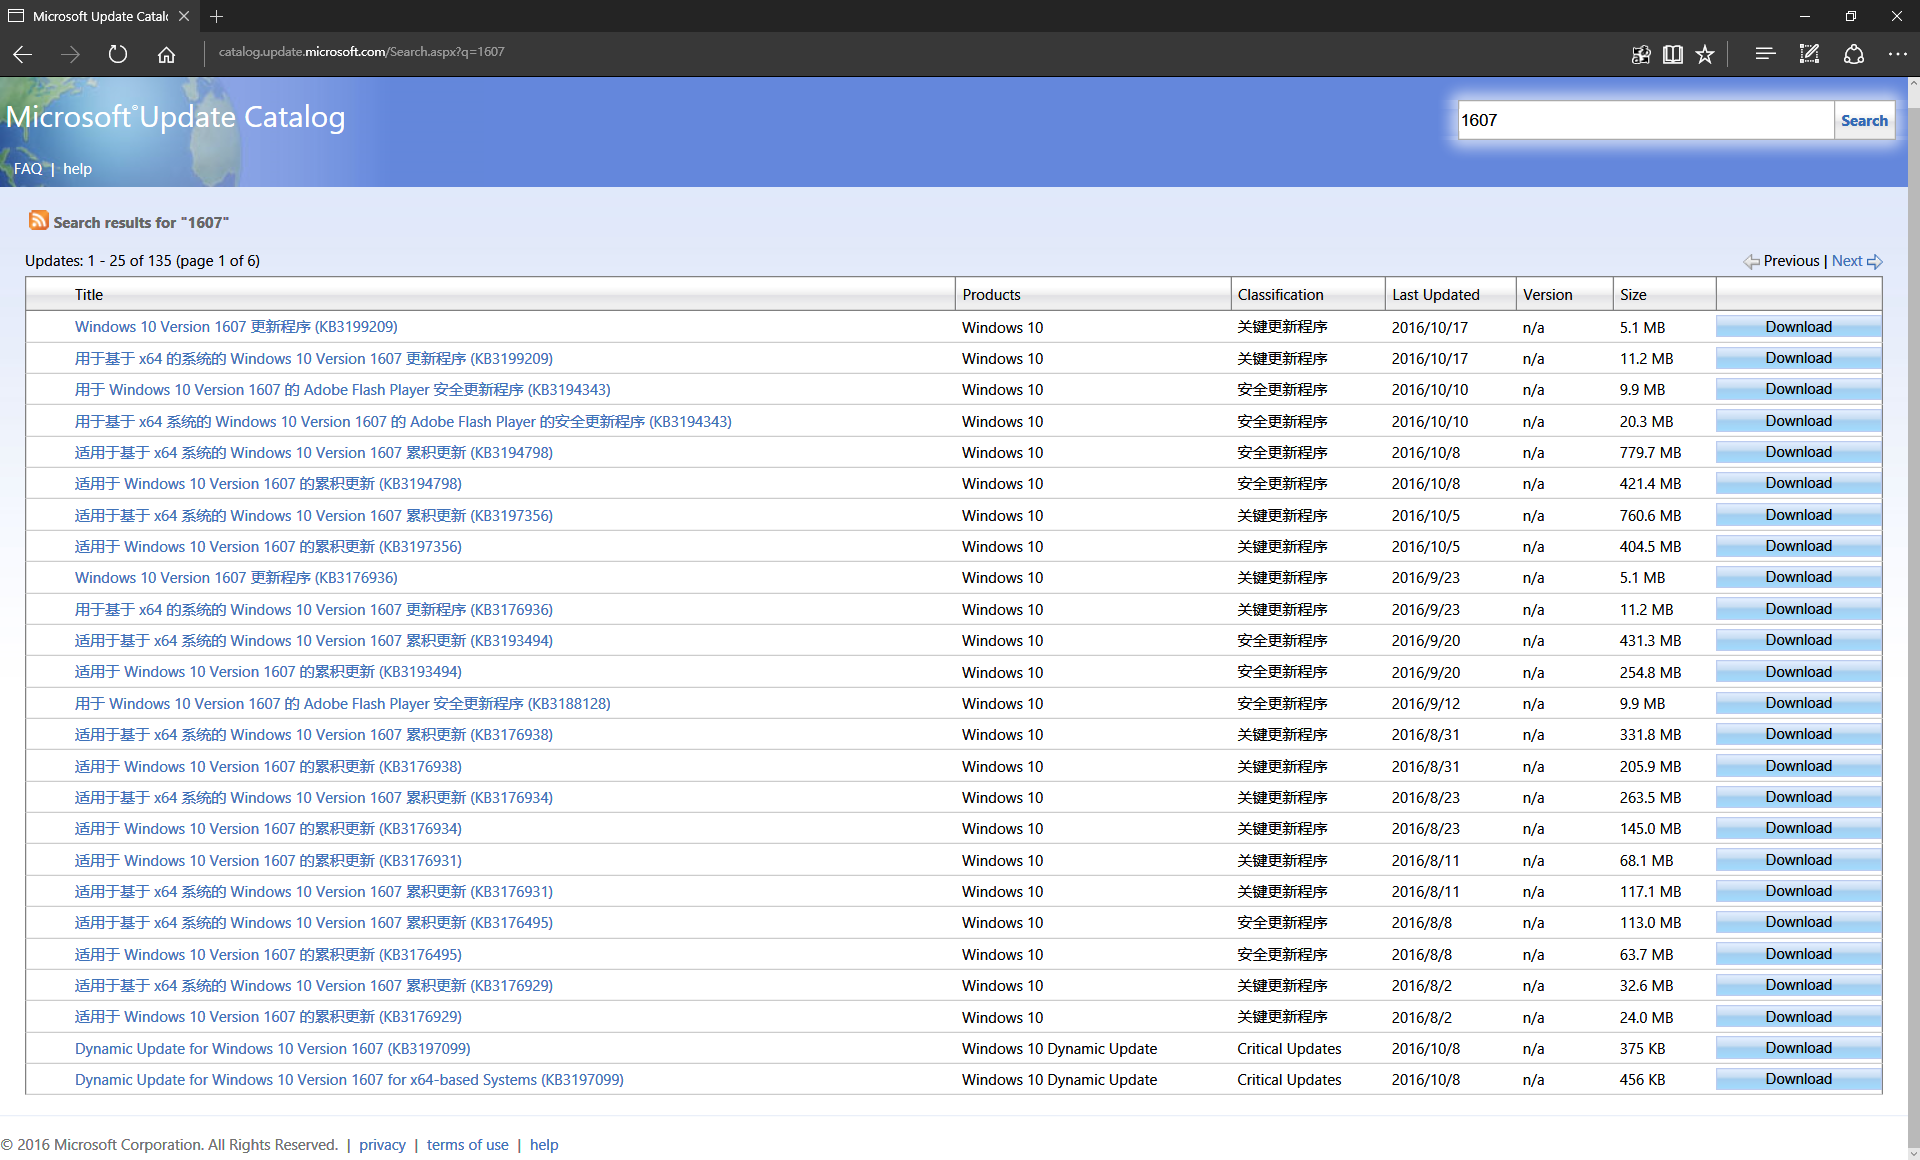
Task: Click the Next page arrow icon
Action: click(x=1875, y=261)
